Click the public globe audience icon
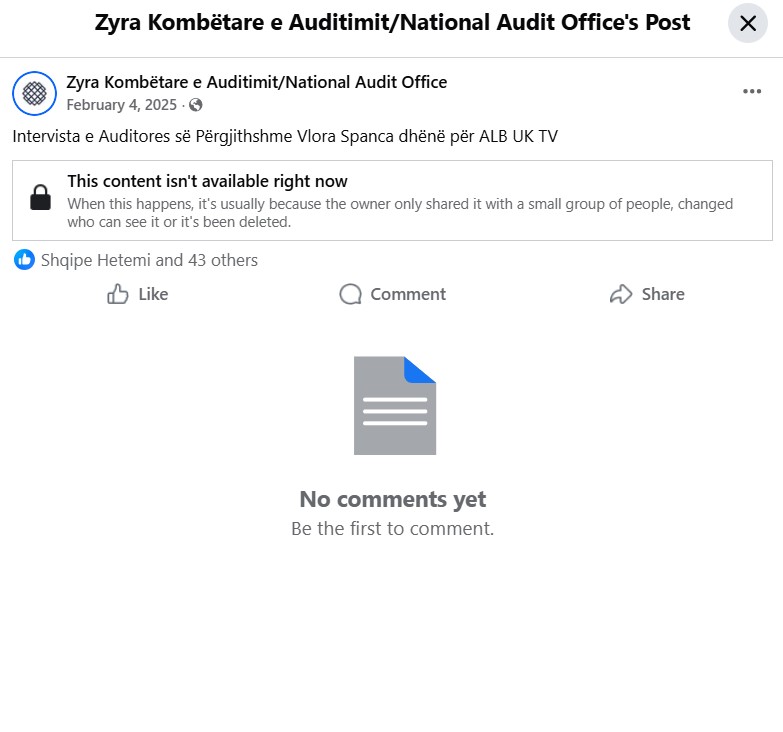 (x=195, y=105)
